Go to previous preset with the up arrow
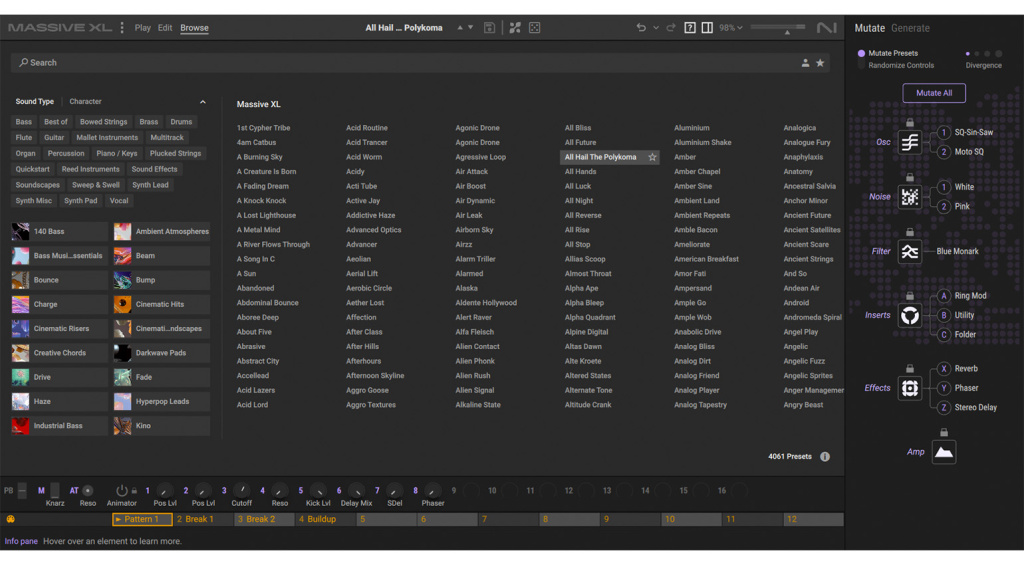Image resolution: width=1024 pixels, height=565 pixels. click(460, 27)
